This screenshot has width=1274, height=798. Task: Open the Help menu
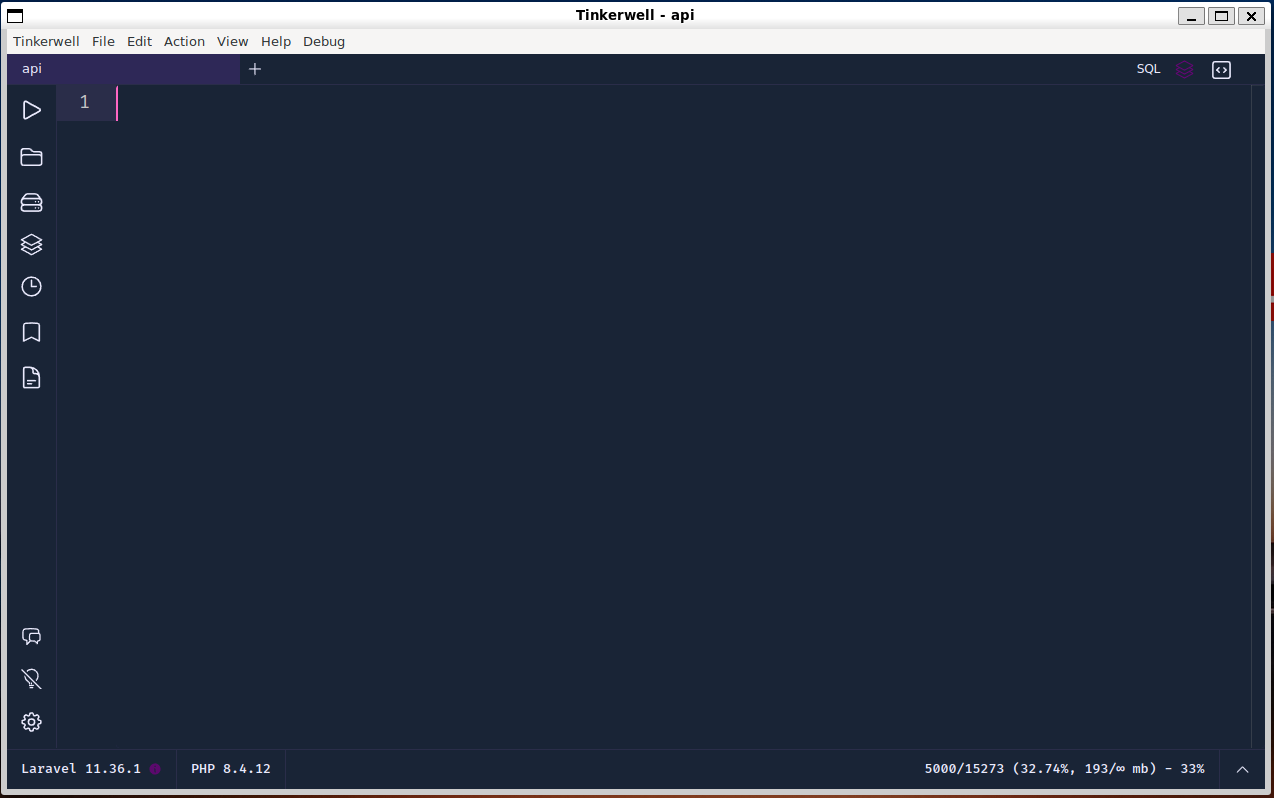click(x=276, y=41)
